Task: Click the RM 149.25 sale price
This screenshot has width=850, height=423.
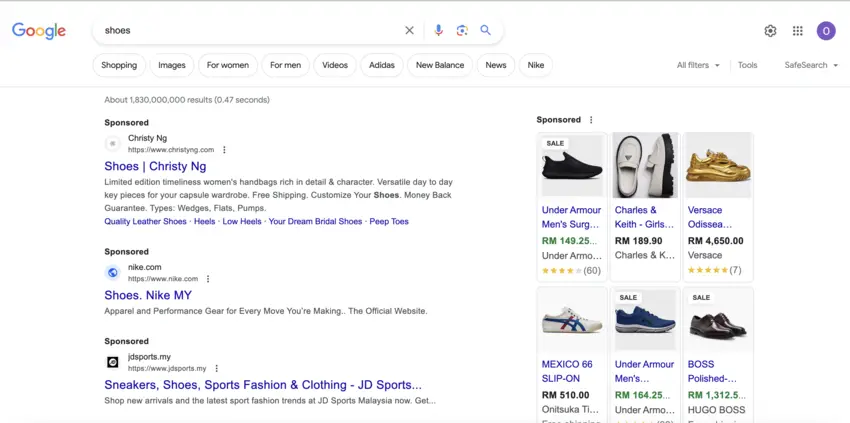Action: 569,241
